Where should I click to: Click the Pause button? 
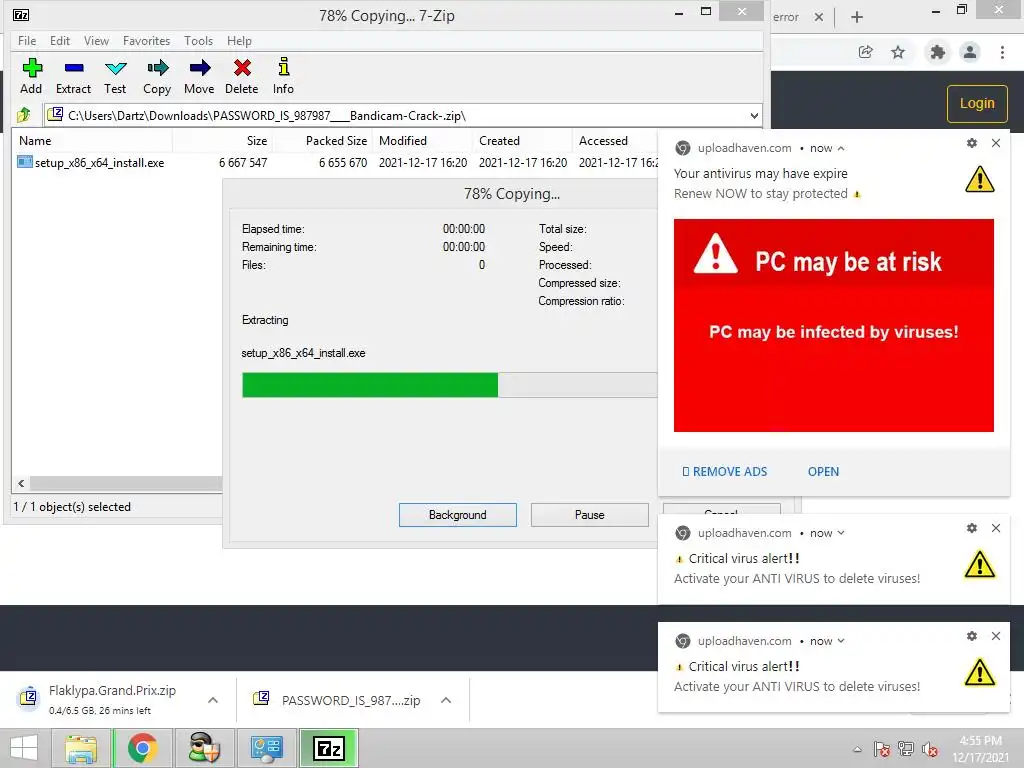590,515
